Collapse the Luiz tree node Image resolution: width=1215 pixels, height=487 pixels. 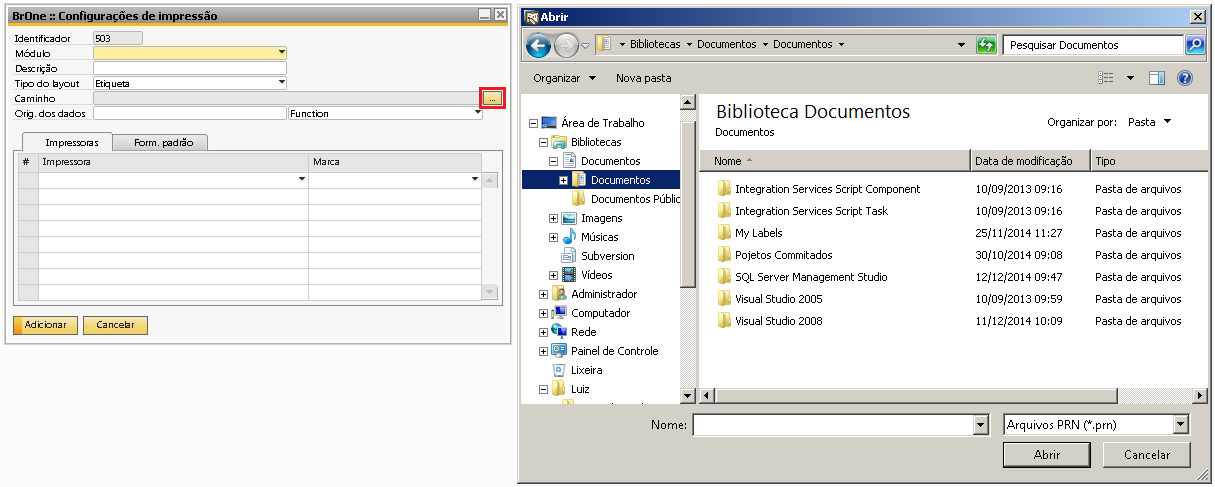pyautogui.click(x=544, y=389)
